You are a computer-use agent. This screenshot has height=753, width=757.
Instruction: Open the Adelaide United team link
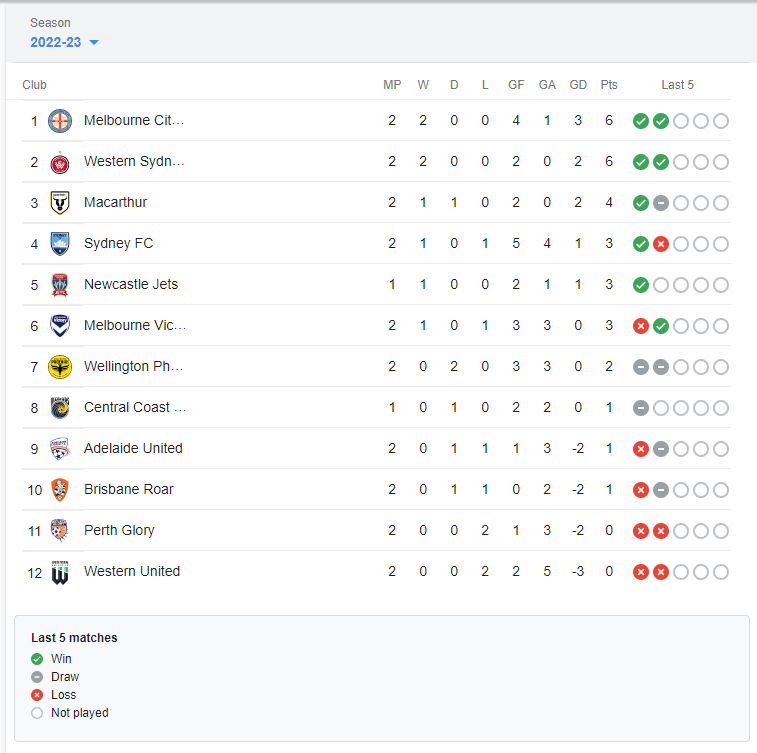coord(133,448)
